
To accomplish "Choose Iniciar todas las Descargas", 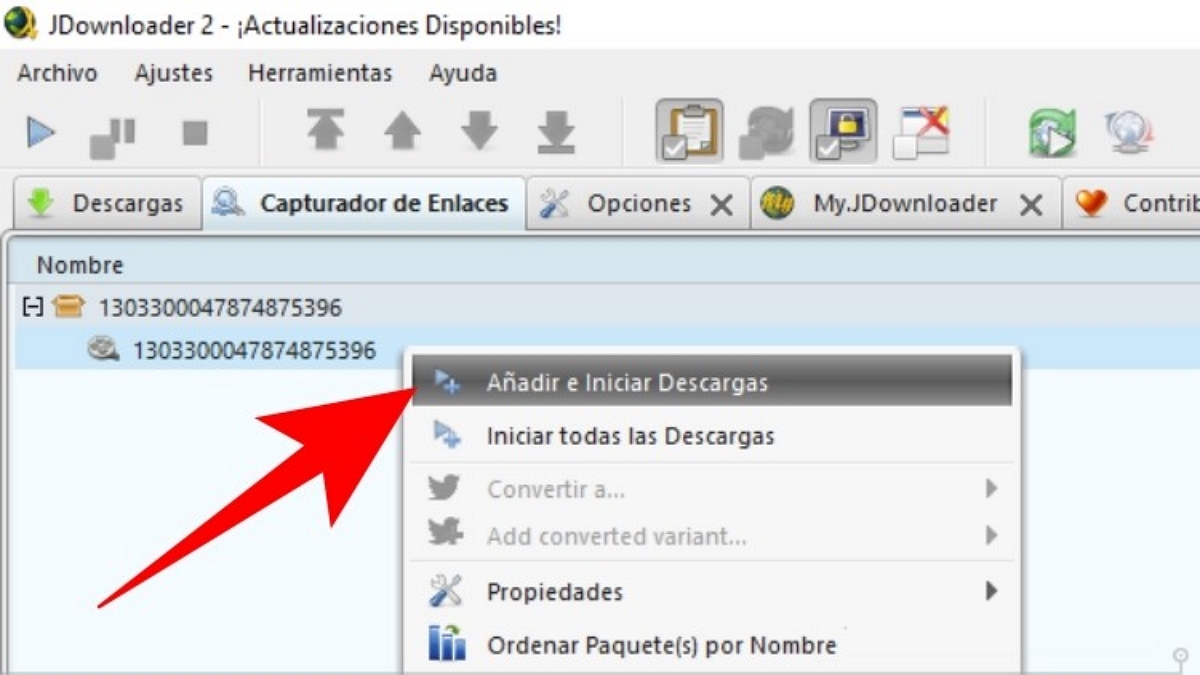I will click(712, 436).
